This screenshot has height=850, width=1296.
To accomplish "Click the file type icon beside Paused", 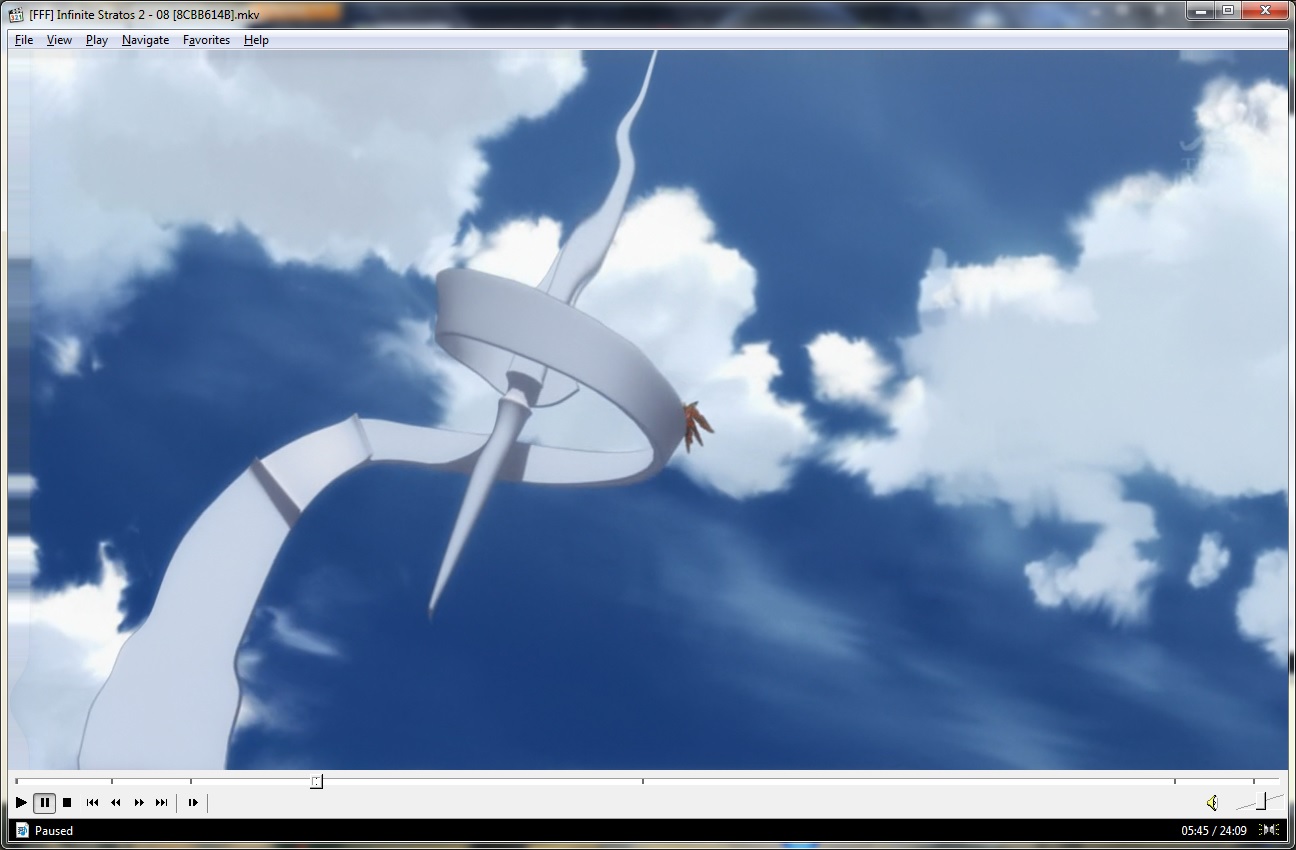I will [x=22, y=830].
